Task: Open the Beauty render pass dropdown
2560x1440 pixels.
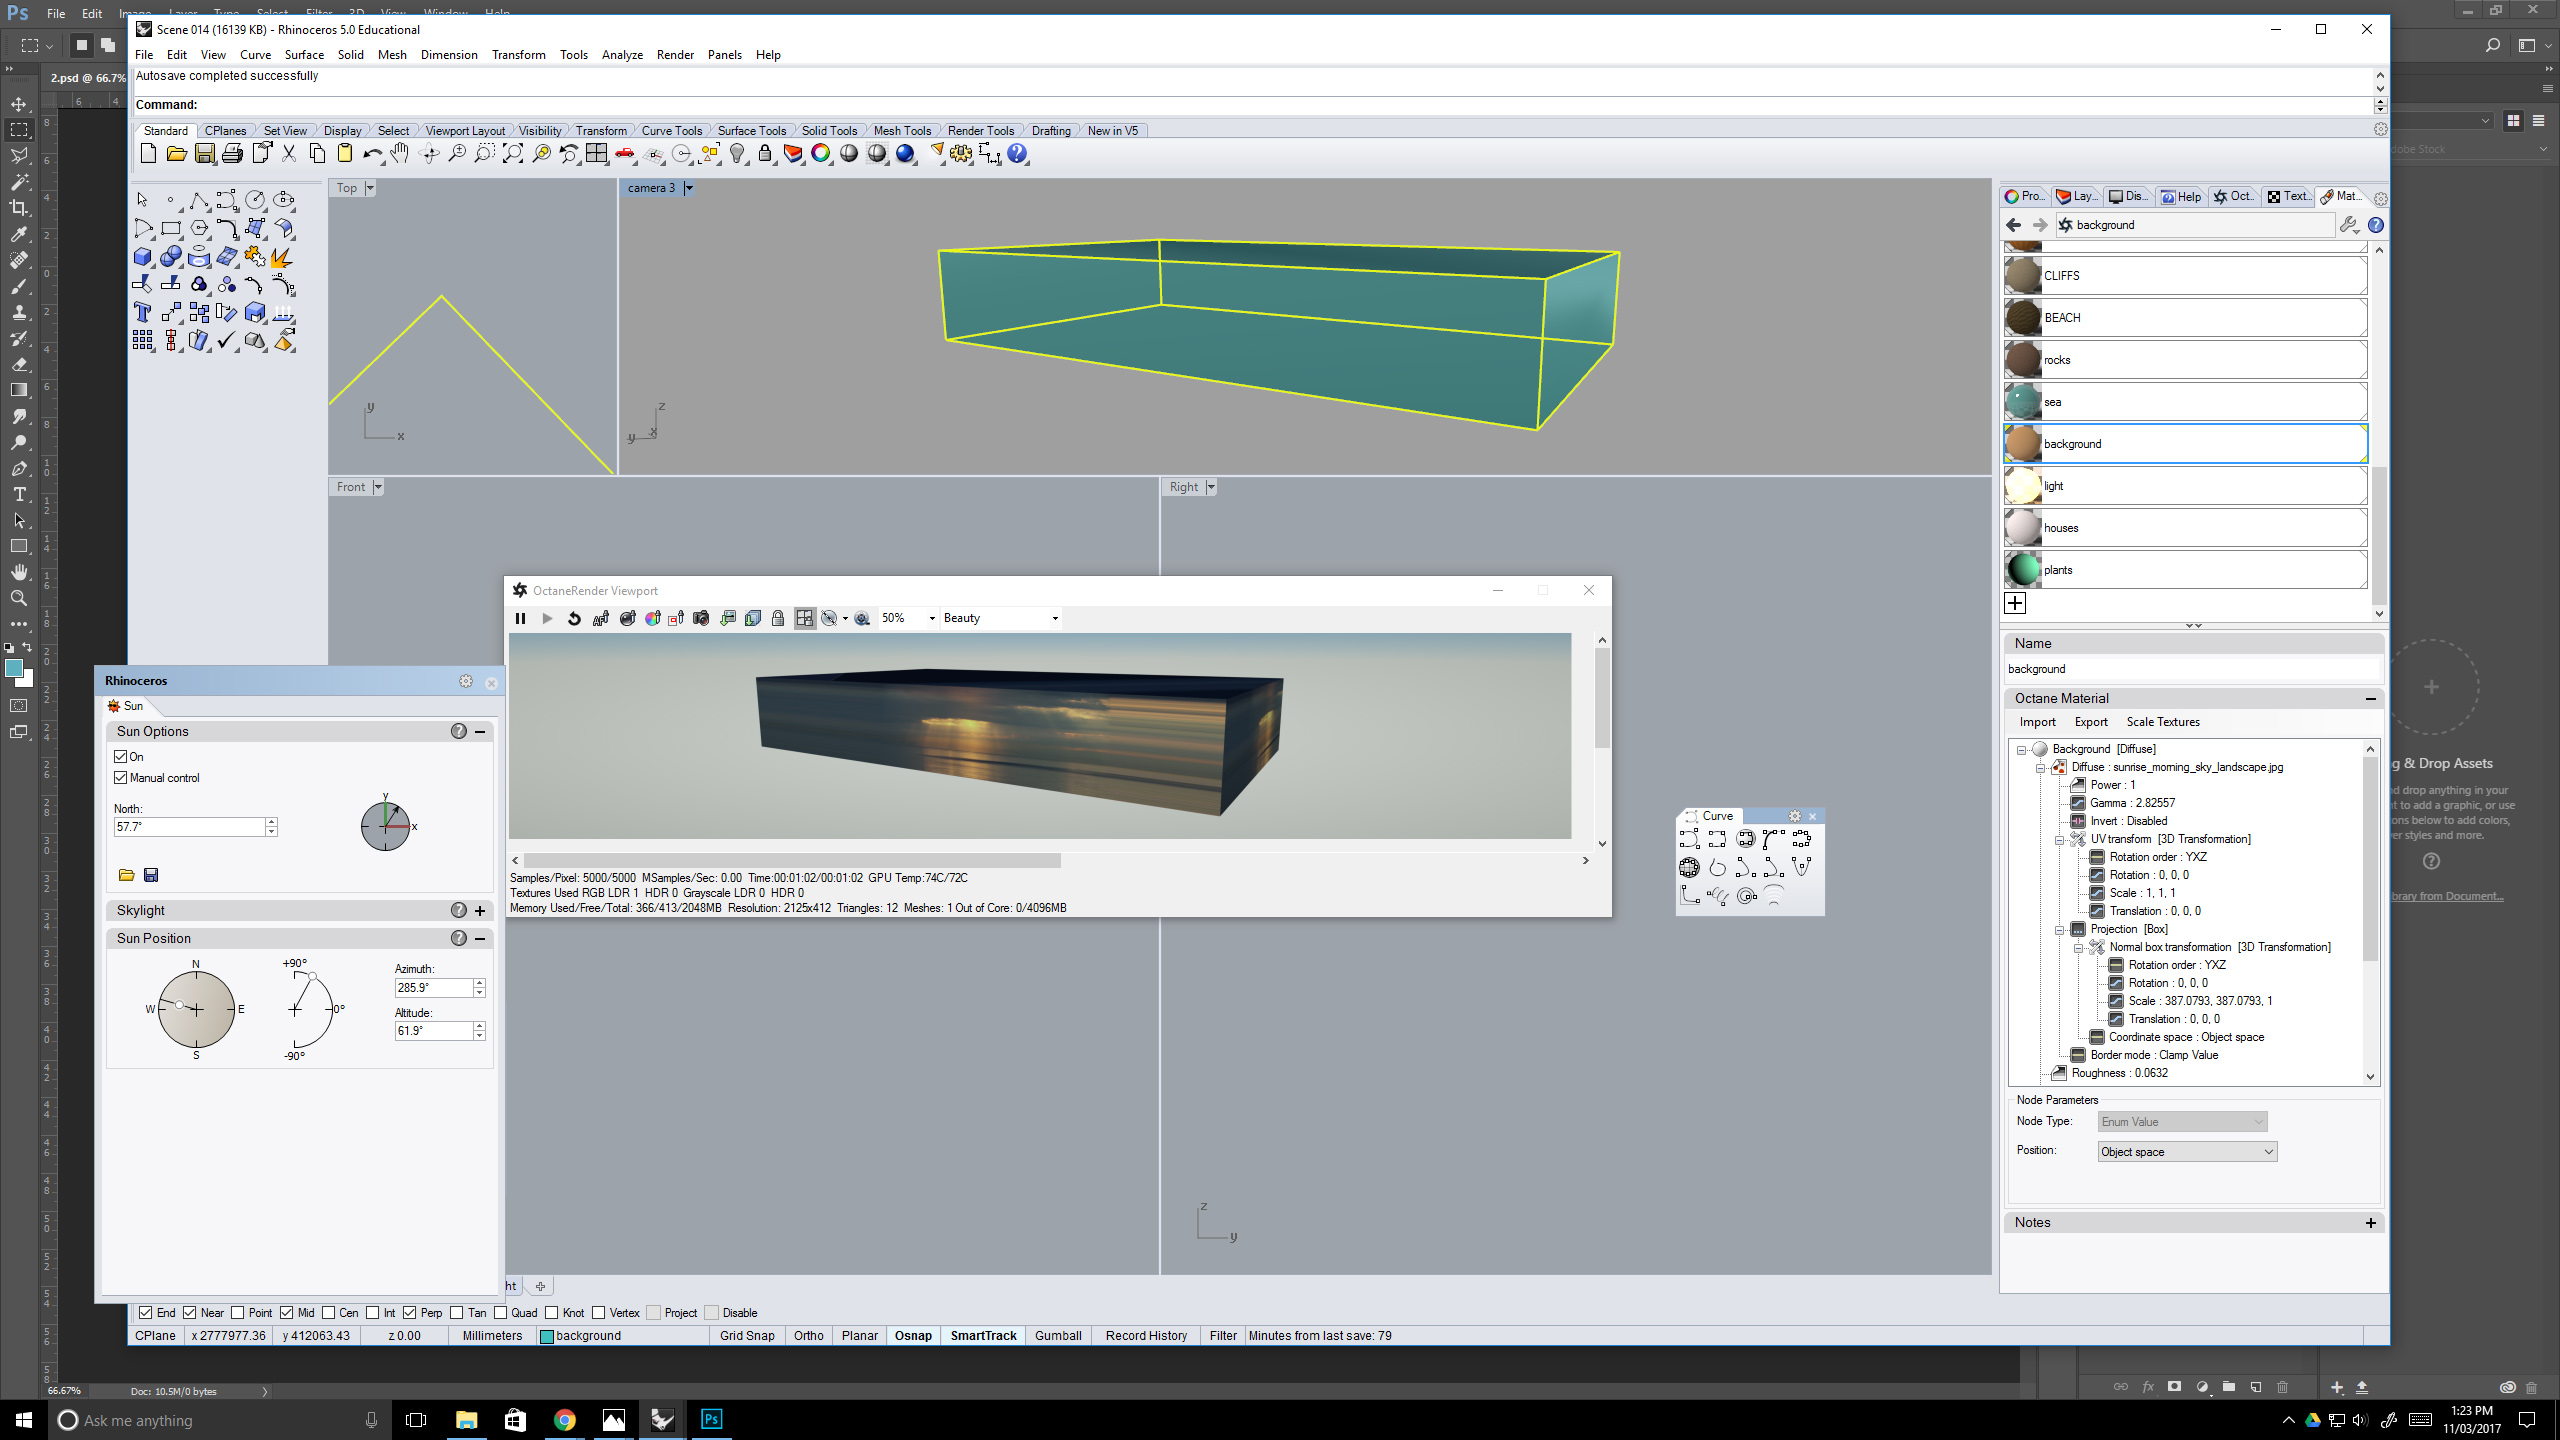Action: 1000,618
